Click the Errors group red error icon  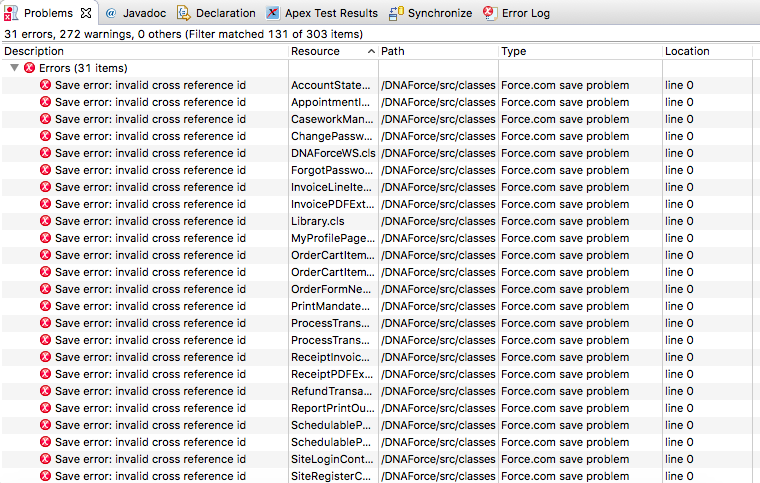coord(30,68)
